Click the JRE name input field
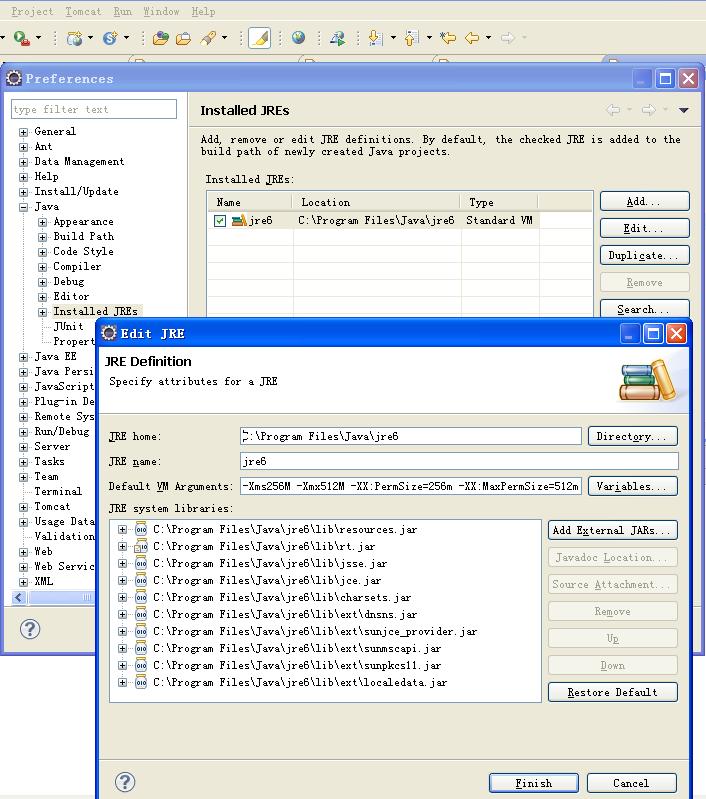 click(x=459, y=461)
